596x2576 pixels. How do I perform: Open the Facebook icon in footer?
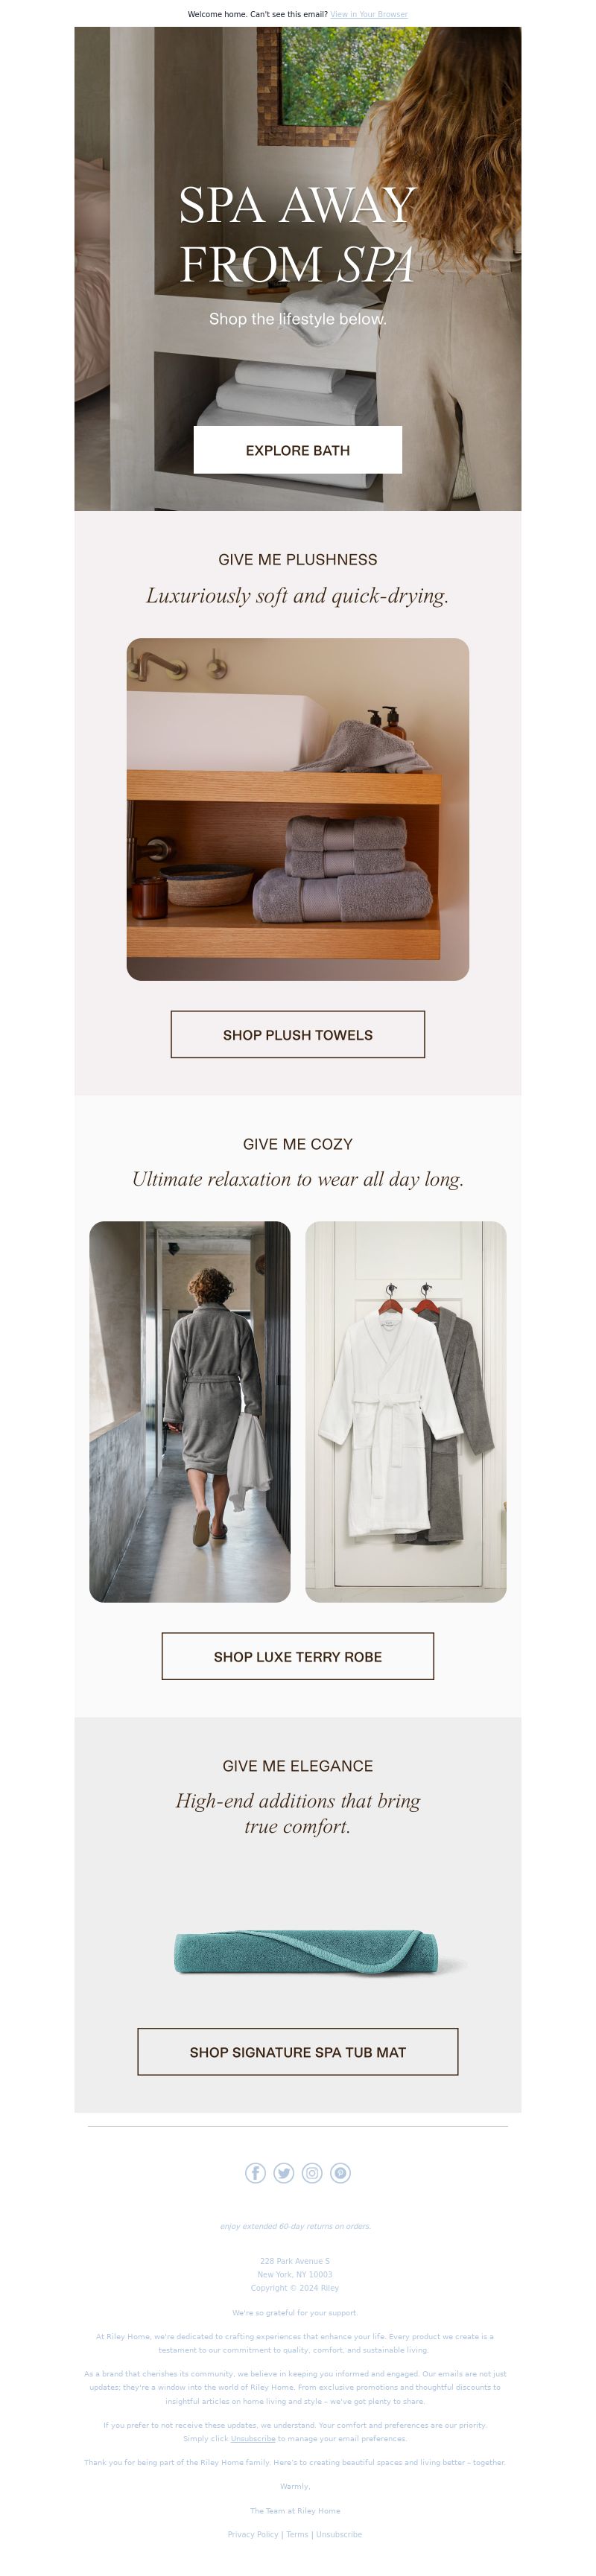pos(255,2172)
